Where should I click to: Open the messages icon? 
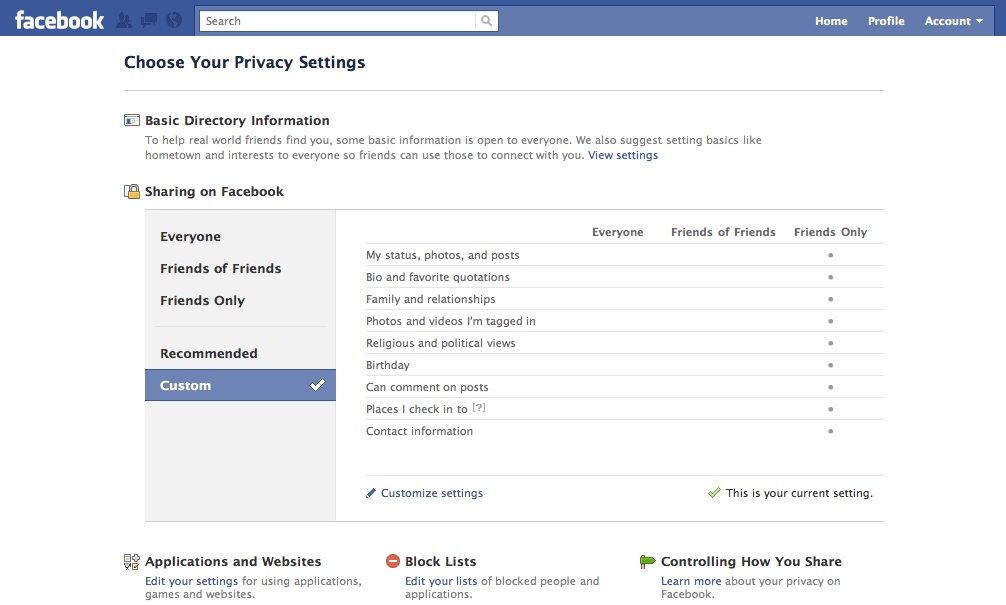pos(149,21)
